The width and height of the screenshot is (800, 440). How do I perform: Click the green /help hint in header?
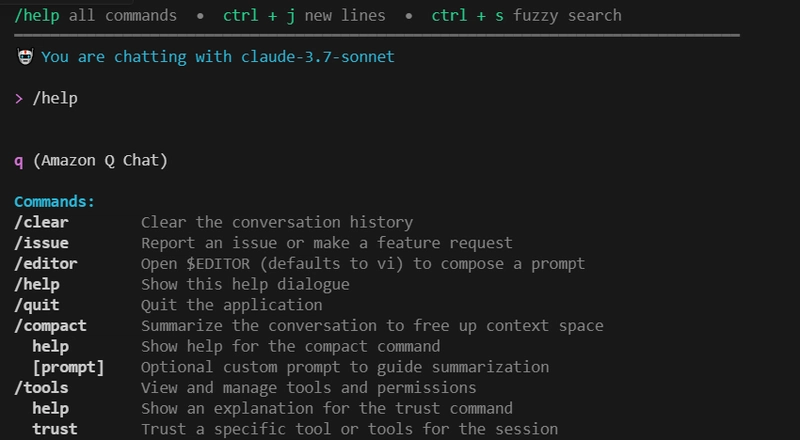37,16
